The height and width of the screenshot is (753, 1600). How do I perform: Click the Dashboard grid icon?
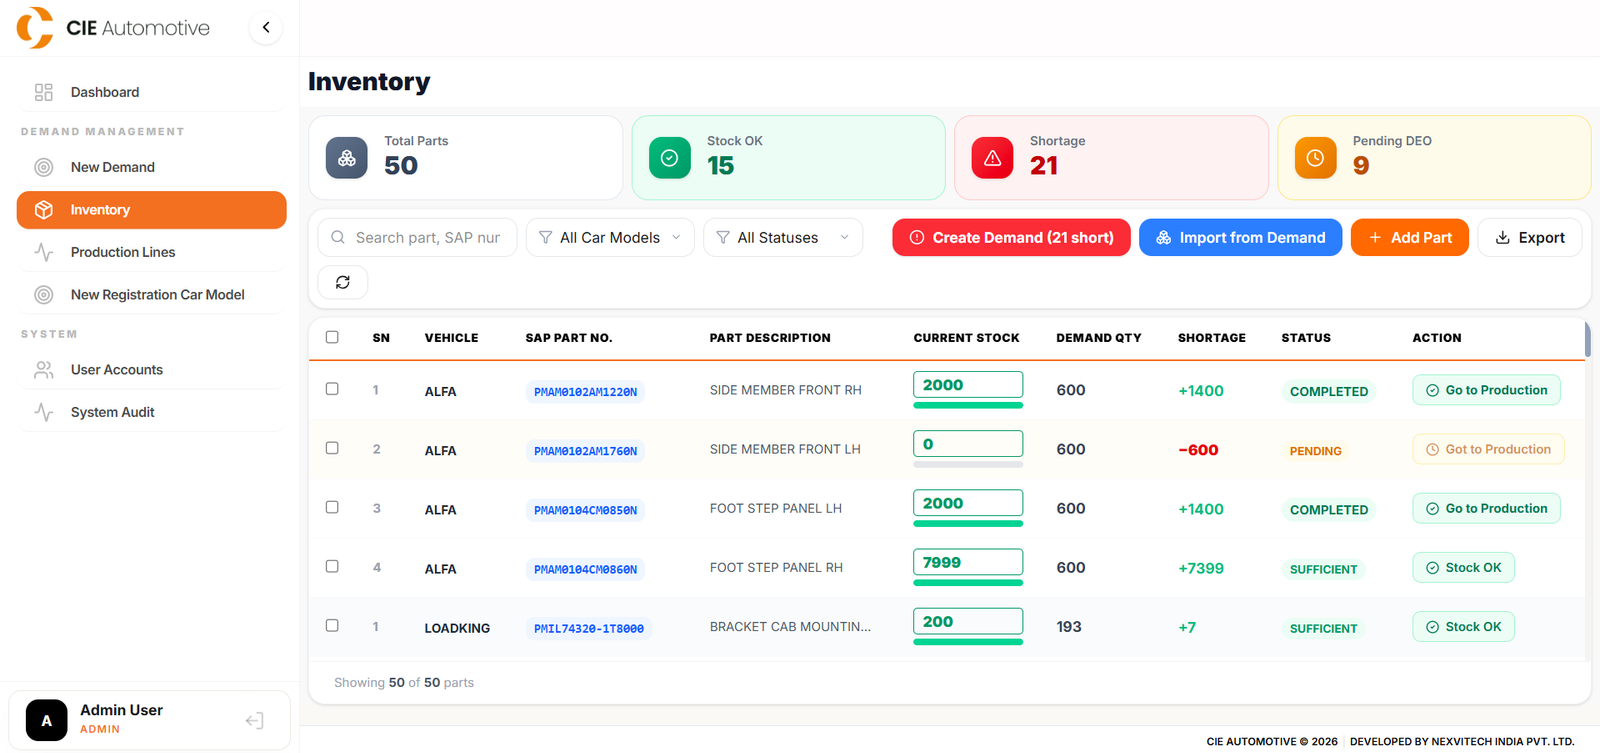pyautogui.click(x=44, y=92)
